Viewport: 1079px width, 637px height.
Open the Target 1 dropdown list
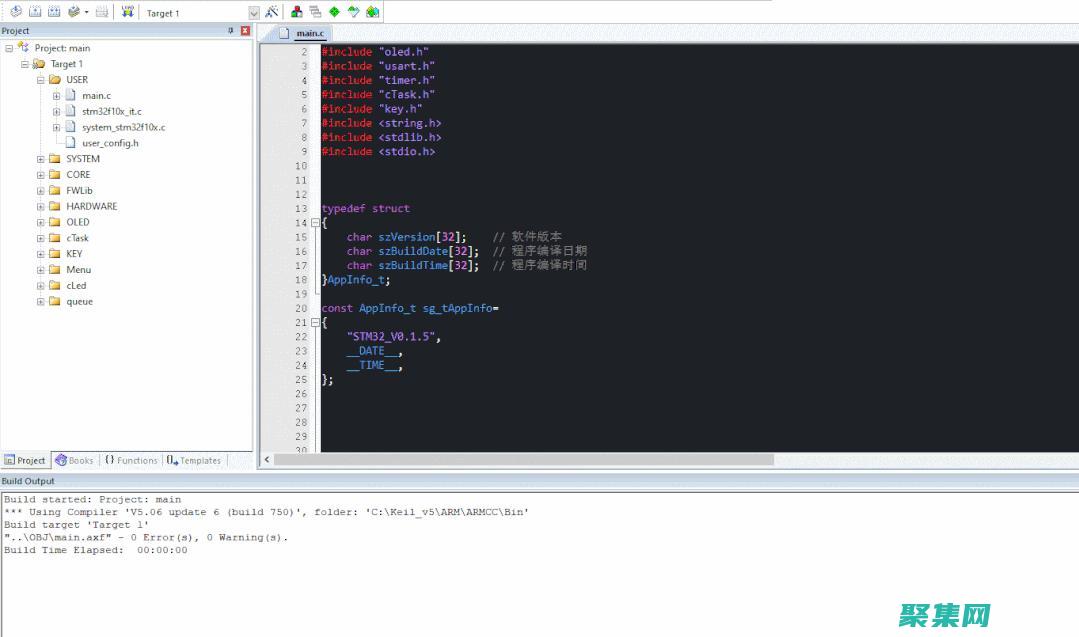click(x=253, y=13)
